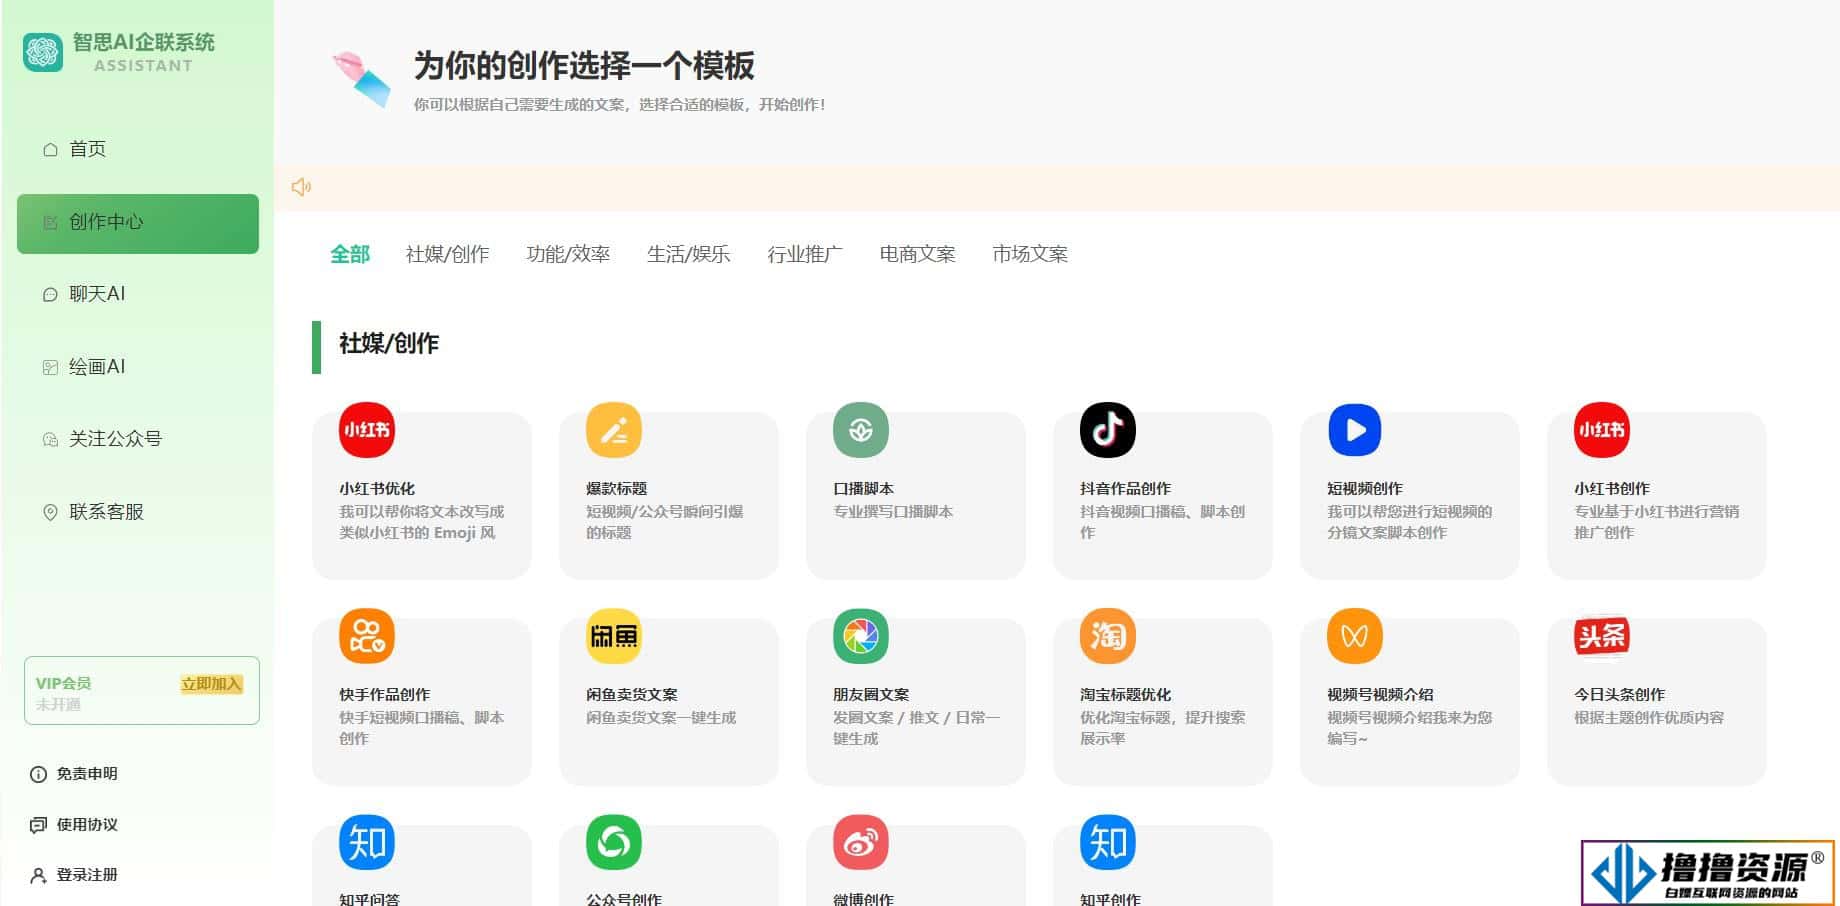Viewport: 1840px width, 906px height.
Task: Open the 爆款标题 yellow pencil icon
Action: (614, 430)
